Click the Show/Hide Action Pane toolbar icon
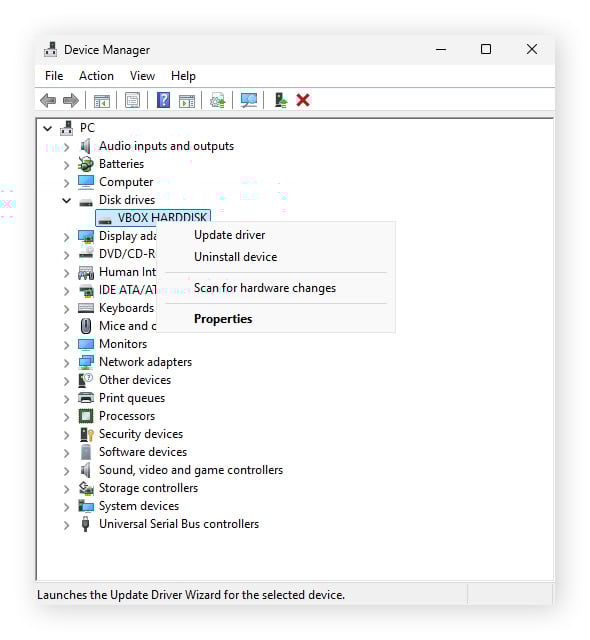 [187, 100]
